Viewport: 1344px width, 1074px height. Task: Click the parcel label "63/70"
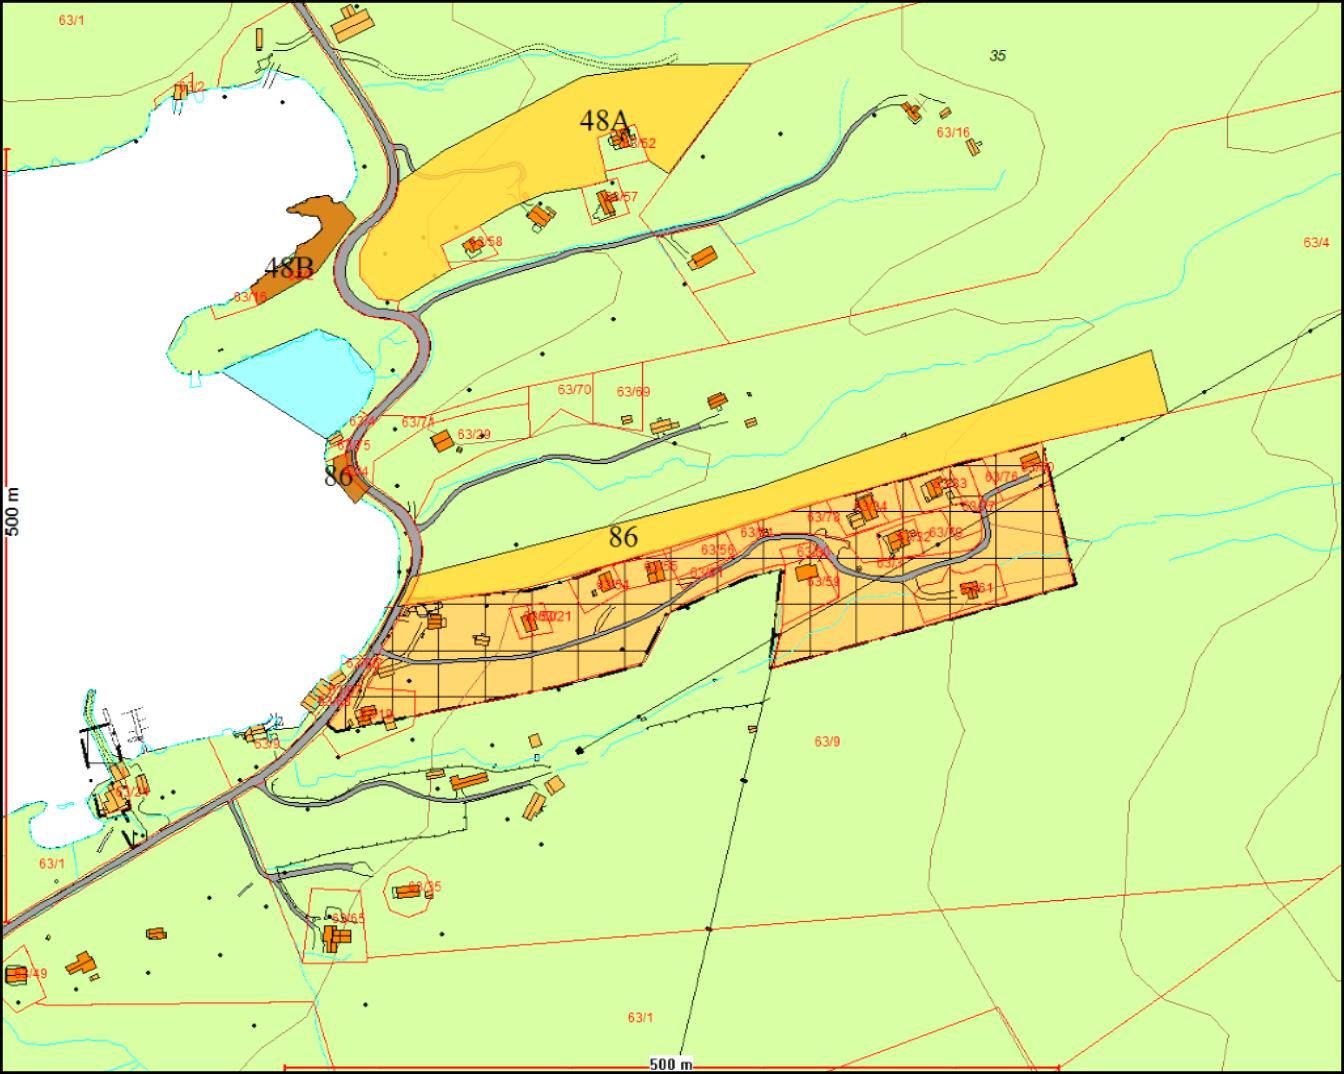tap(574, 390)
